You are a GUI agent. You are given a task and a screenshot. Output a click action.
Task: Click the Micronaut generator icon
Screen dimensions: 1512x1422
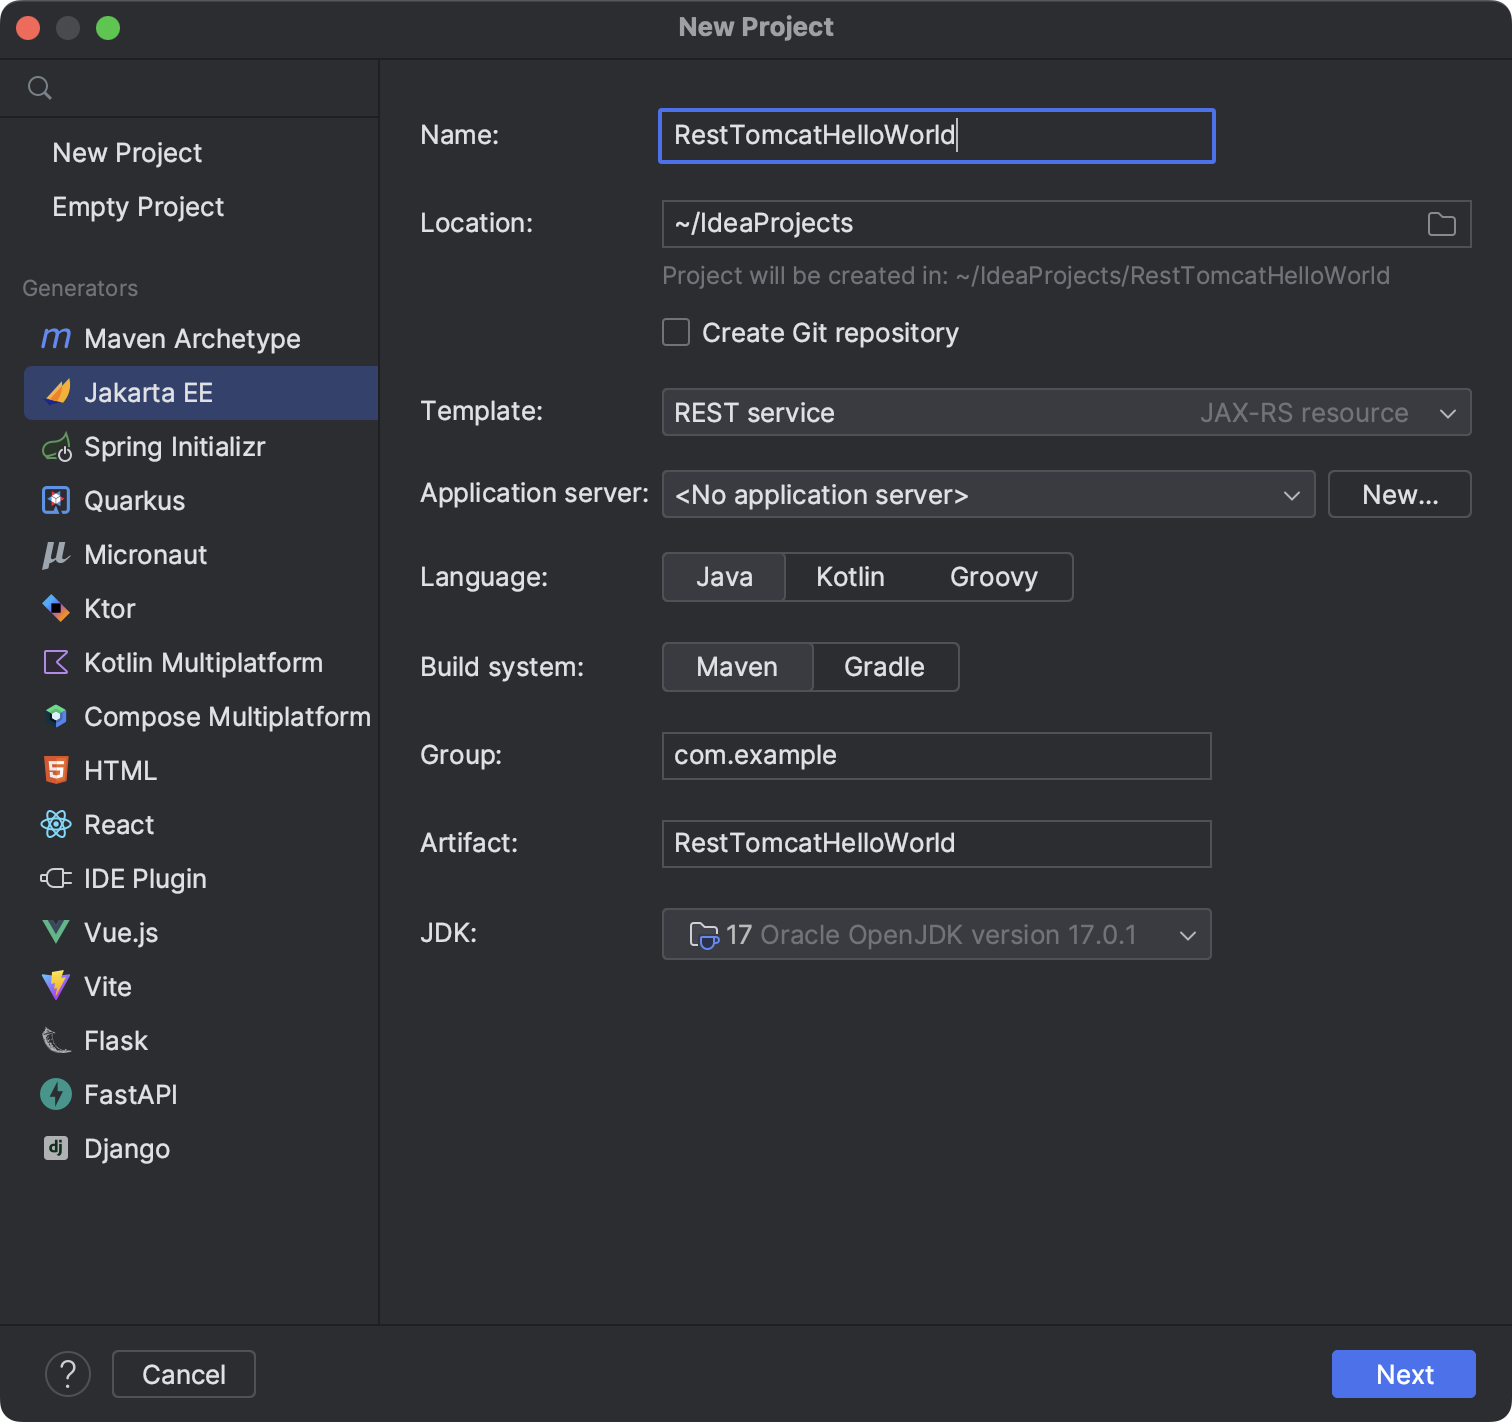[55, 555]
